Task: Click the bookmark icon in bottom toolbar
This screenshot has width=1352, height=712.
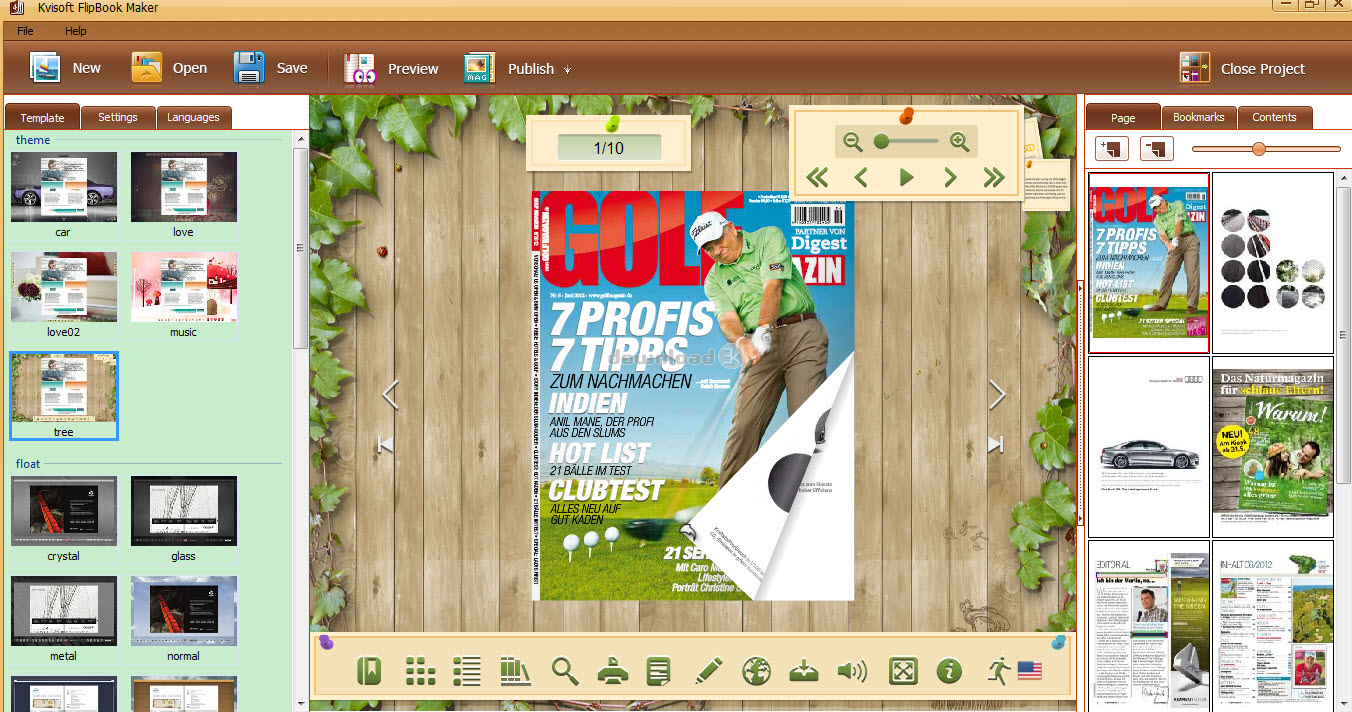Action: [369, 671]
